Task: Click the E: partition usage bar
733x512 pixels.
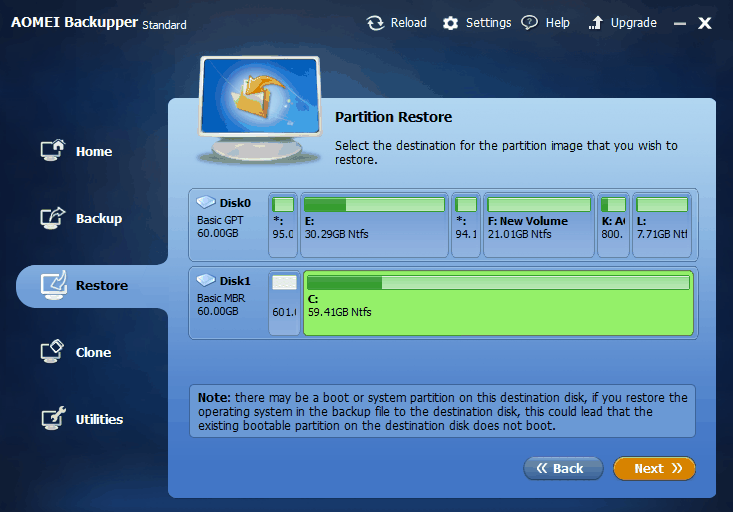Action: click(374, 204)
